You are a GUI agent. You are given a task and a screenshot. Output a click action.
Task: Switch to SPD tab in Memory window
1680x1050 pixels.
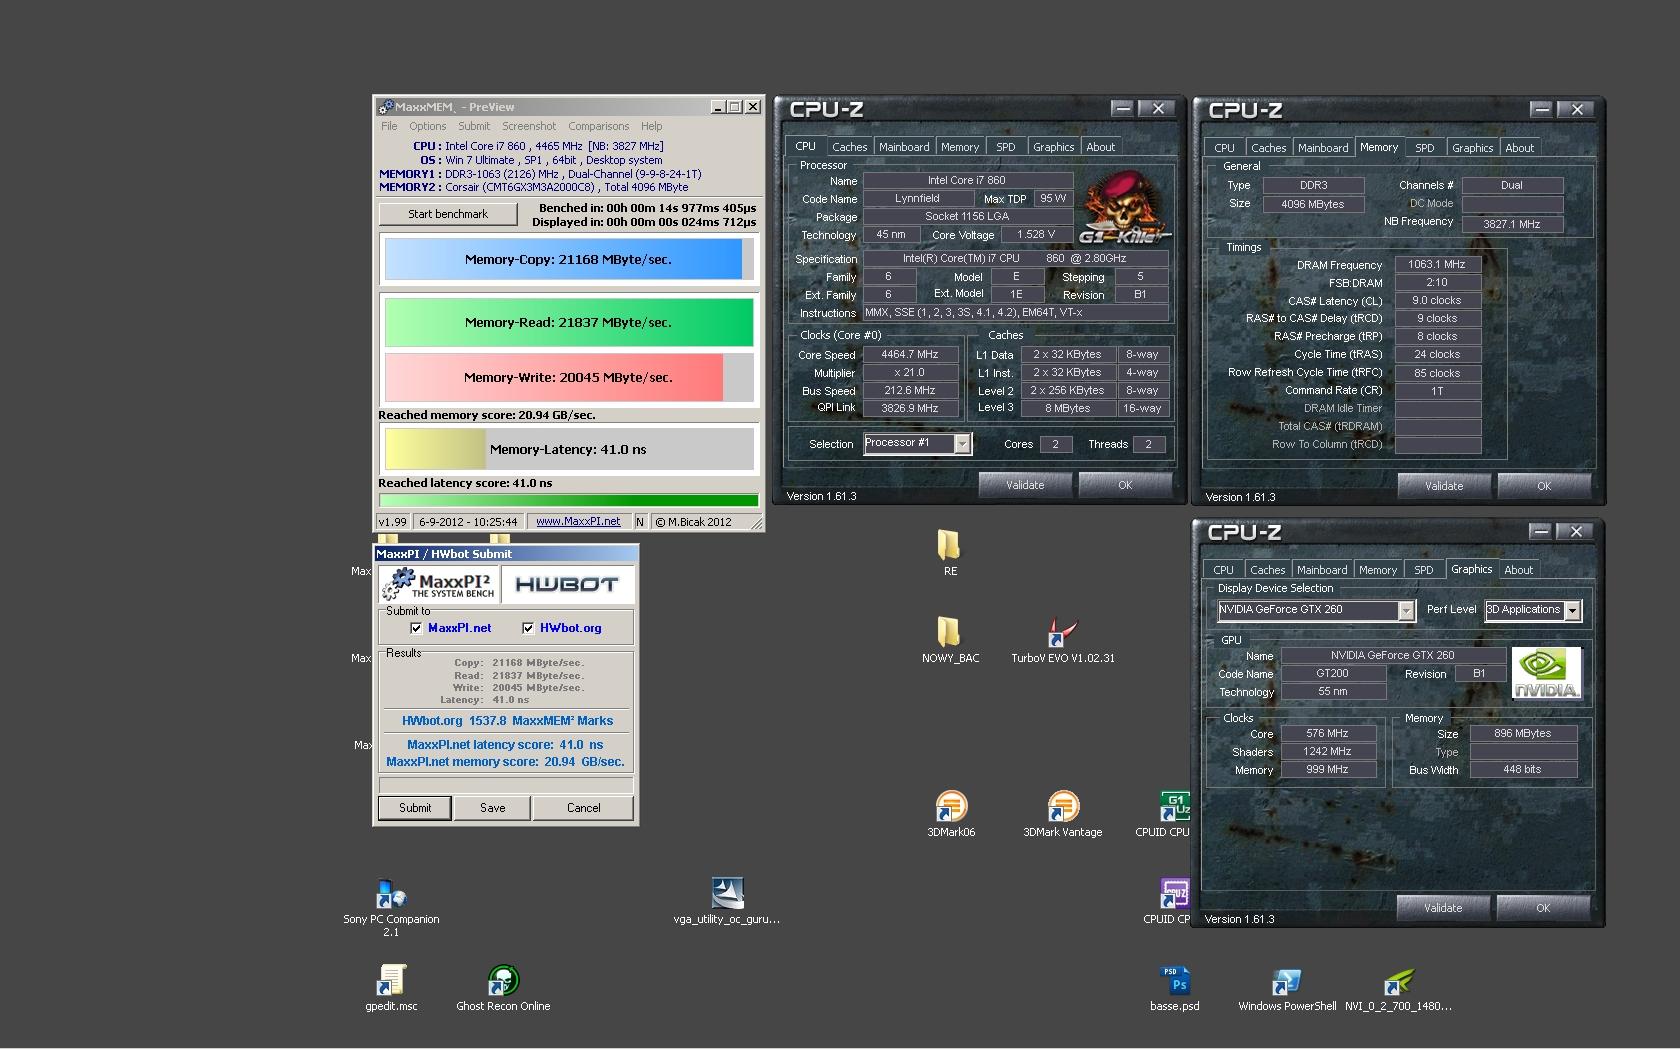1425,148
